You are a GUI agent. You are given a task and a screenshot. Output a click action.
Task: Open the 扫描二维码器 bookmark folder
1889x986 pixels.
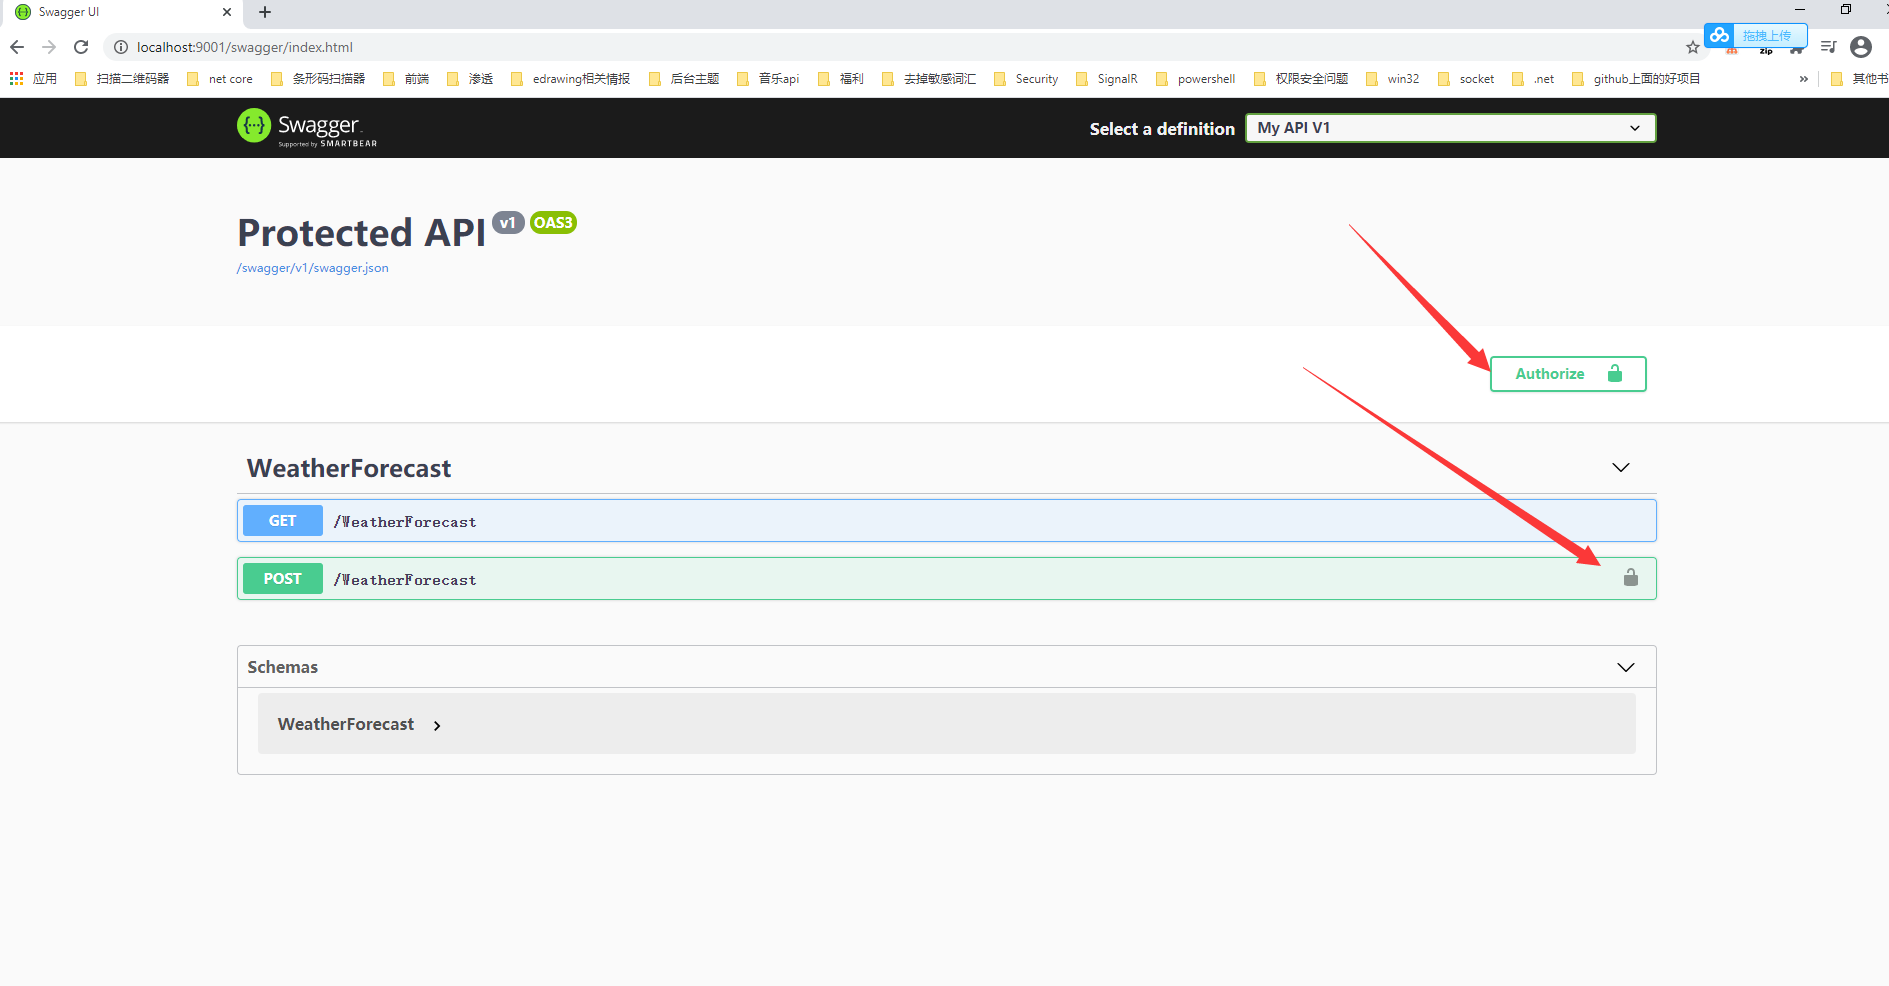coord(122,78)
